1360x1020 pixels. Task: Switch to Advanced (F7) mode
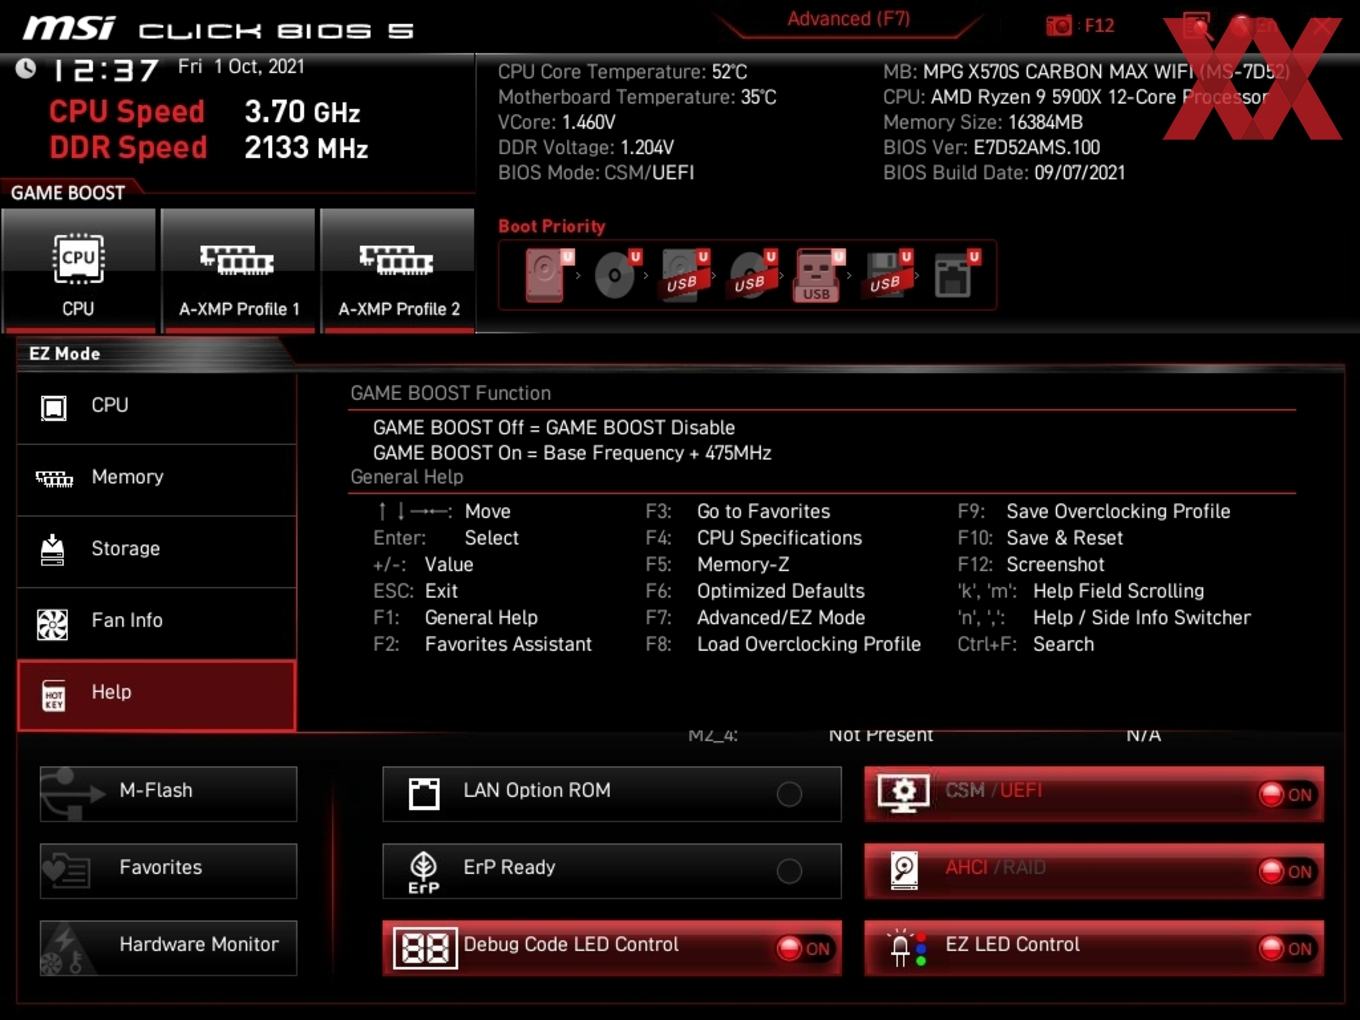tap(848, 19)
